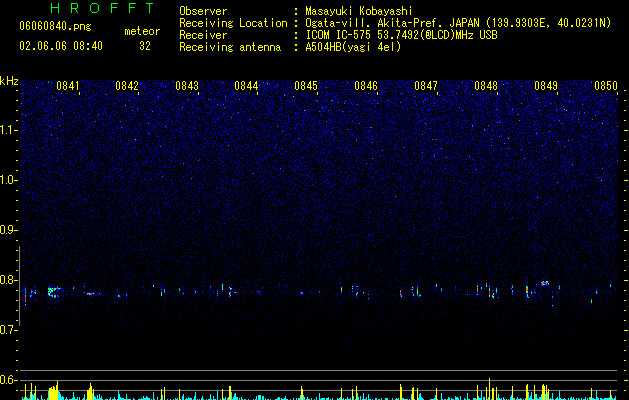Click the 0848 time marker
Image resolution: width=629 pixels, height=400 pixels.
pos(486,86)
